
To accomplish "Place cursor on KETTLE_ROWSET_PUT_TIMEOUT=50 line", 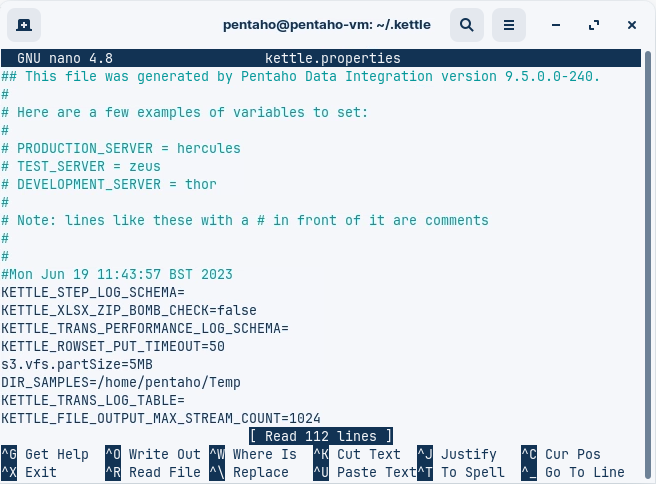I will (113, 346).
